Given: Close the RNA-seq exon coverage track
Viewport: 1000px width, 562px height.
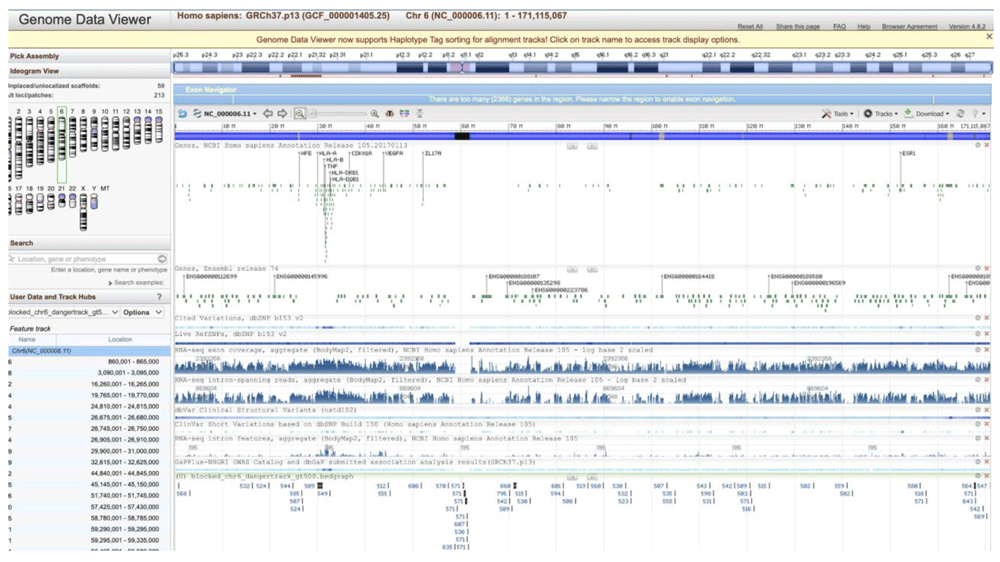Looking at the screenshot, I should coord(987,350).
